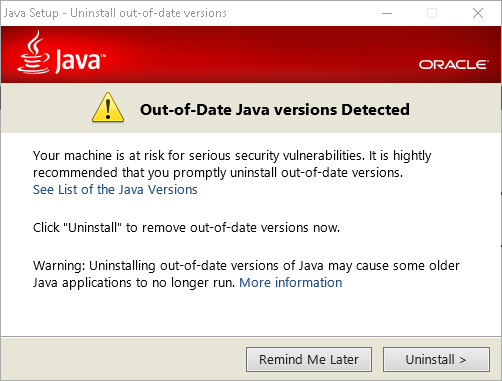Click the Java coffee cup logo
The image size is (502, 381).
33,52
